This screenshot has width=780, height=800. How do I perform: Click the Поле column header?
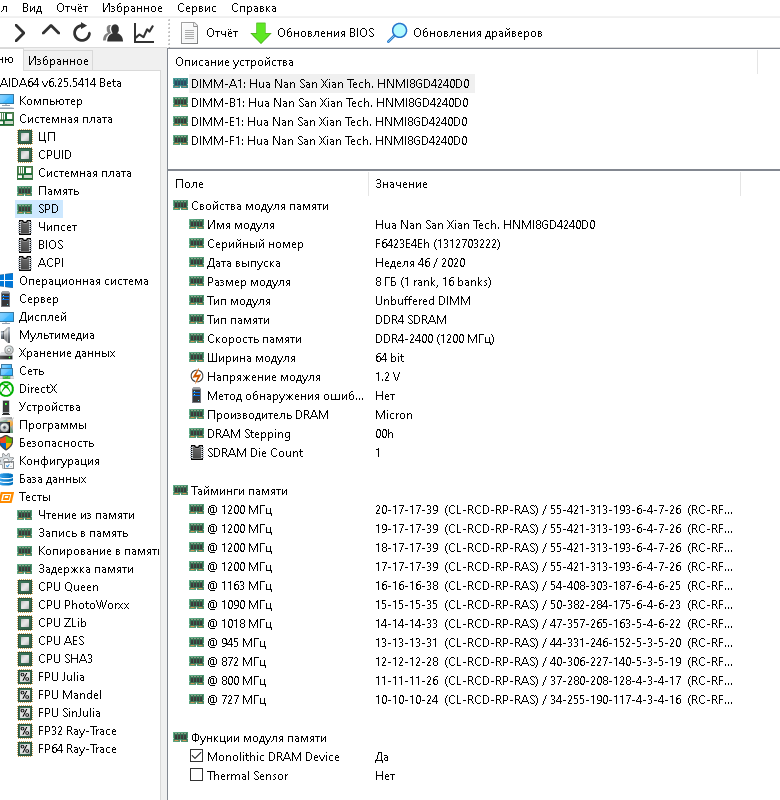coord(189,184)
